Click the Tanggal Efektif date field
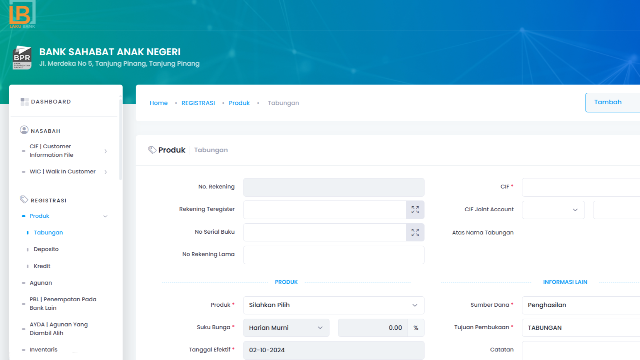Image resolution: width=640 pixels, height=360 pixels. click(334, 350)
